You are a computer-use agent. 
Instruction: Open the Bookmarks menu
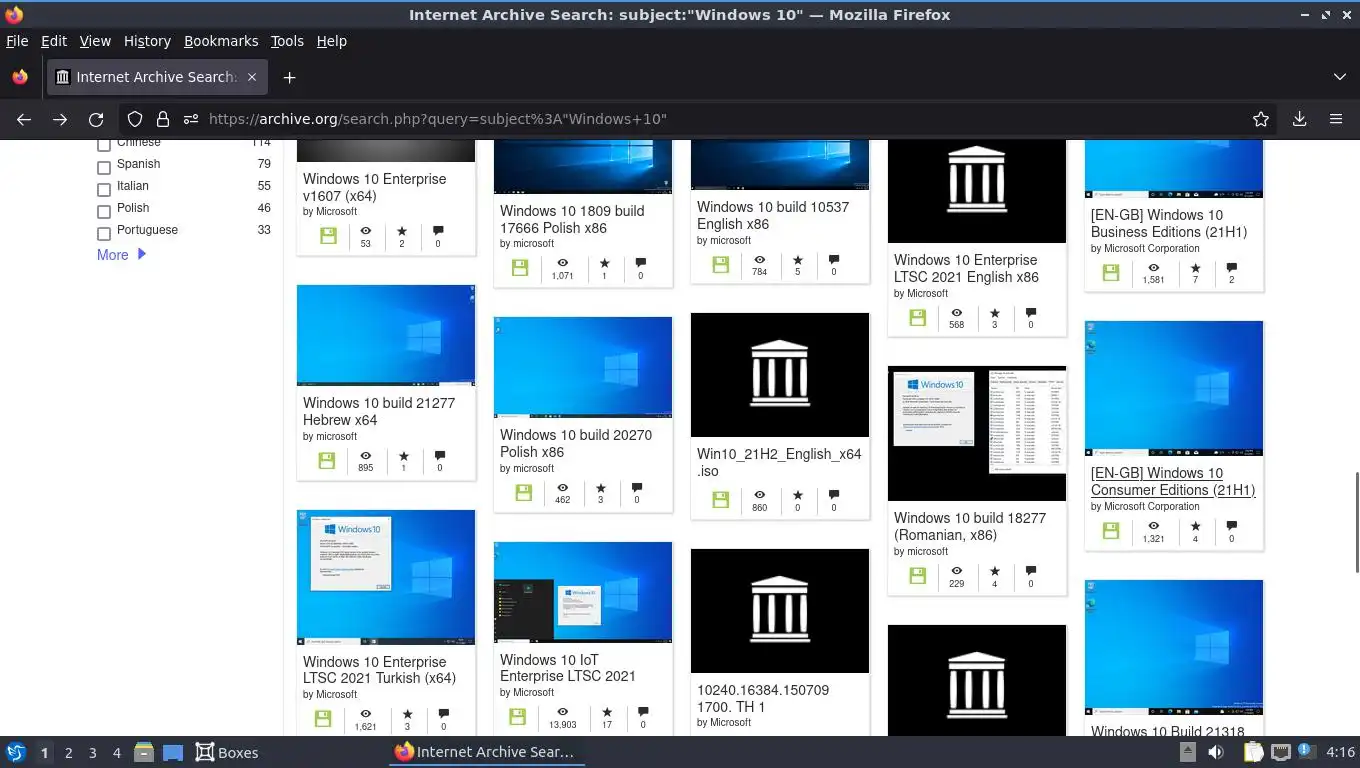click(x=221, y=41)
